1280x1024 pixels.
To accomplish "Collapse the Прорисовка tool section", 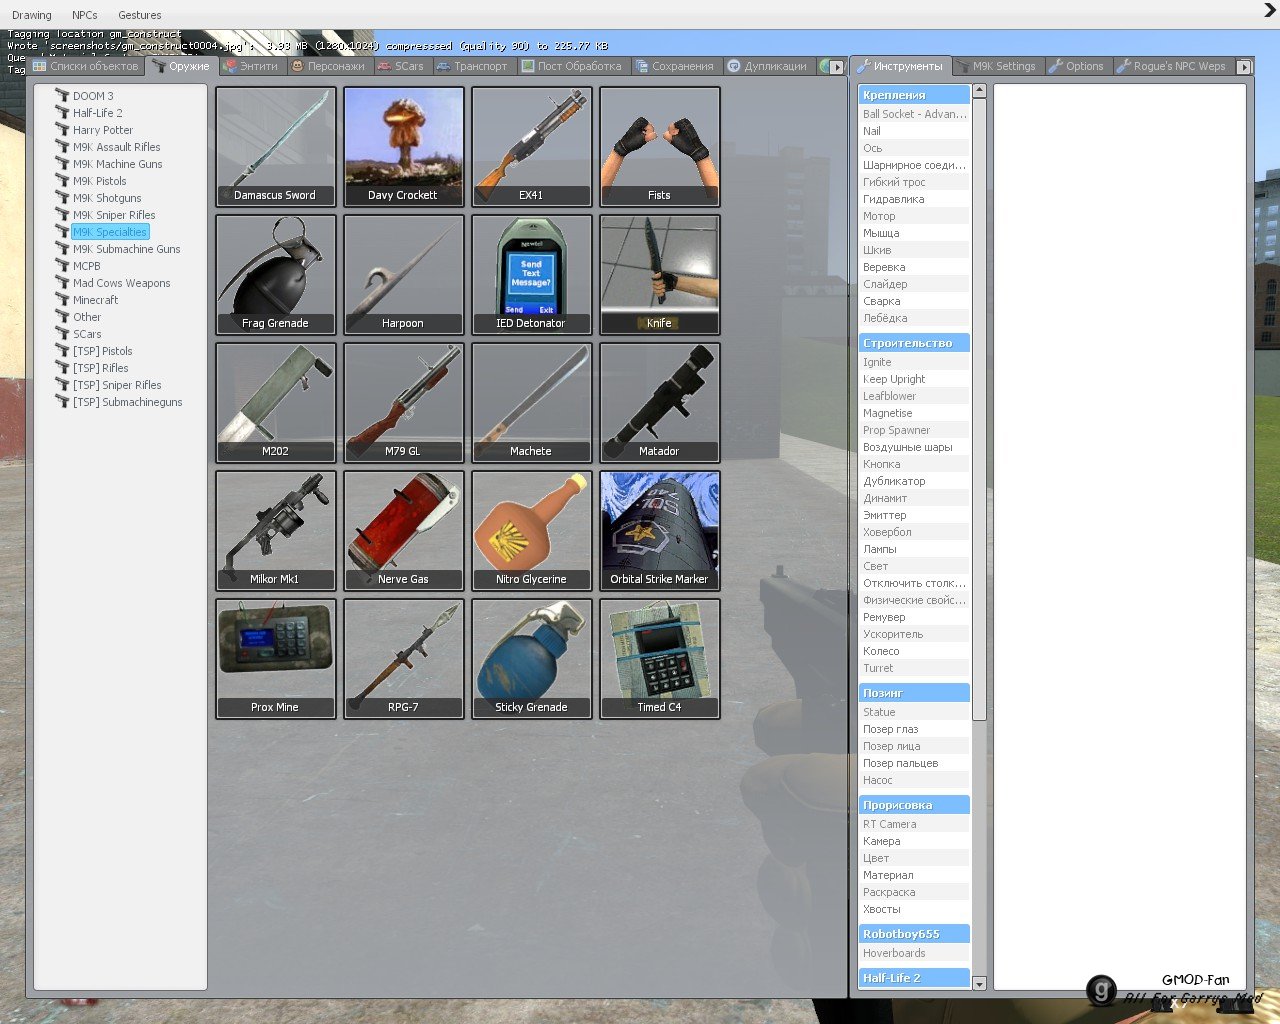I will [914, 805].
